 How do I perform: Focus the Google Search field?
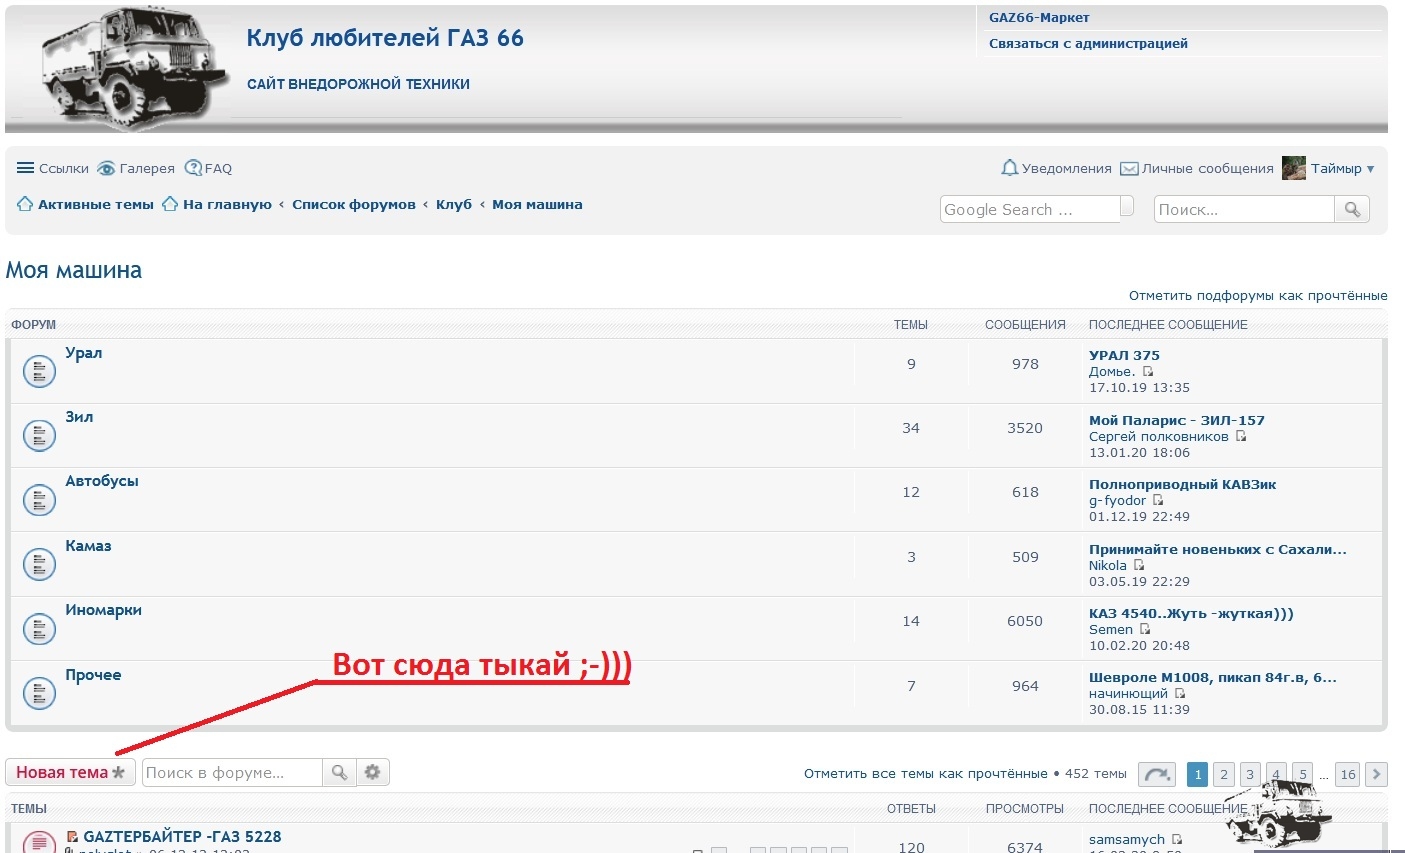click(x=1030, y=209)
